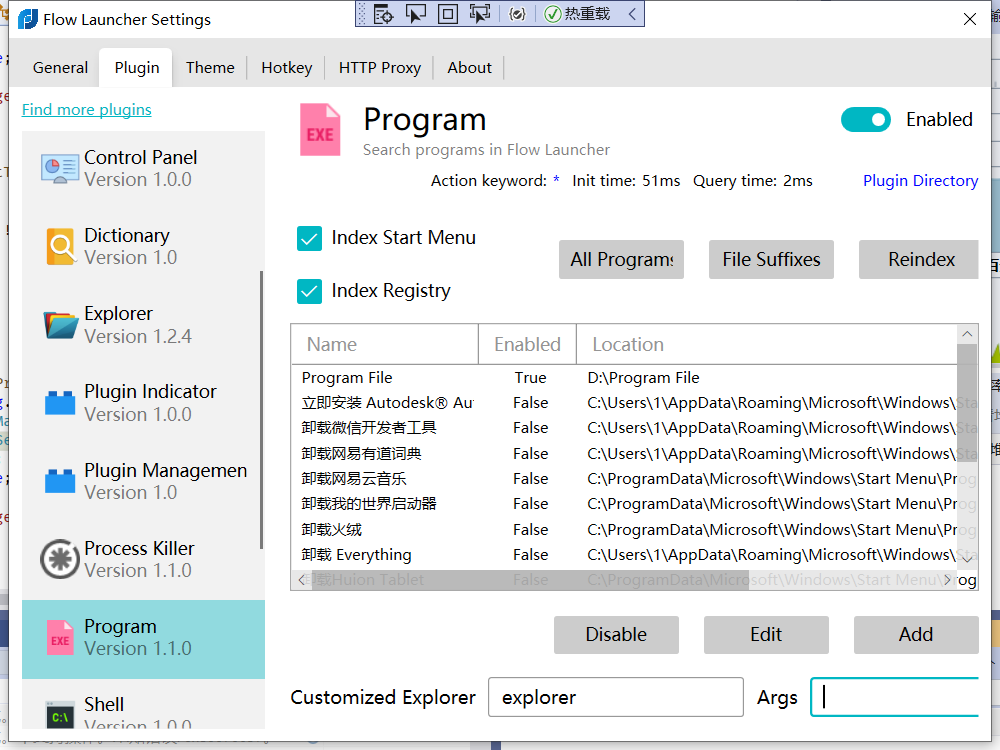Screen dimensions: 1000x750
Task: Select the 卸载网易有道词典 row
Action: pos(624,453)
